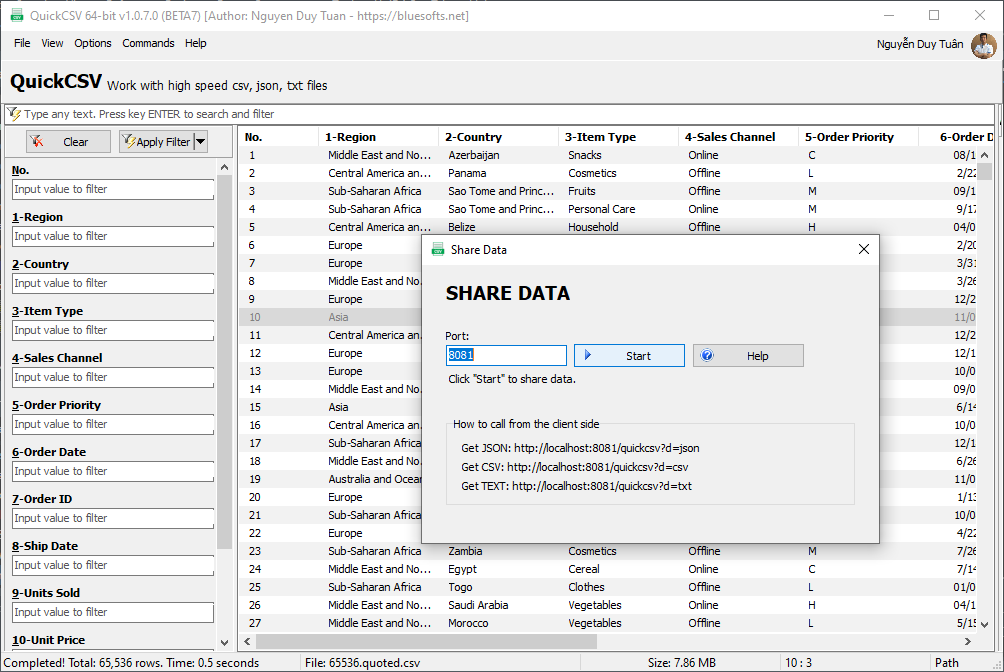Click the Size 7.86 MB status entry
Image resolution: width=1004 pixels, height=672 pixels.
[x=681, y=663]
